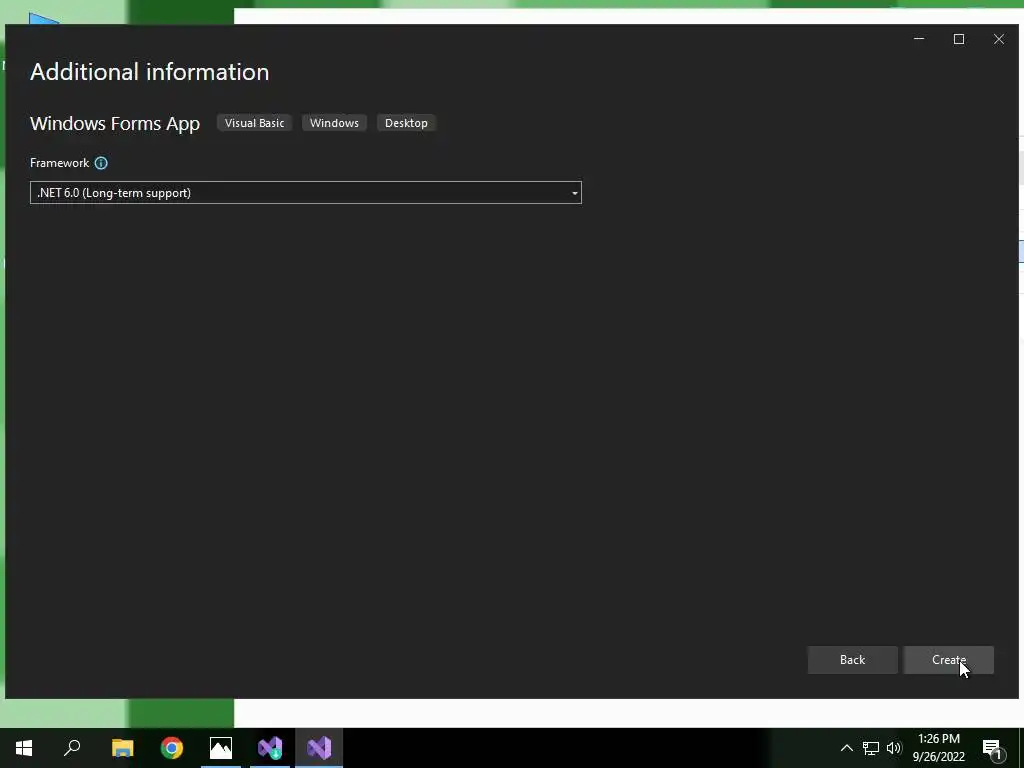Open the Photos app in taskbar
Screen dimensions: 1024x768
221,748
